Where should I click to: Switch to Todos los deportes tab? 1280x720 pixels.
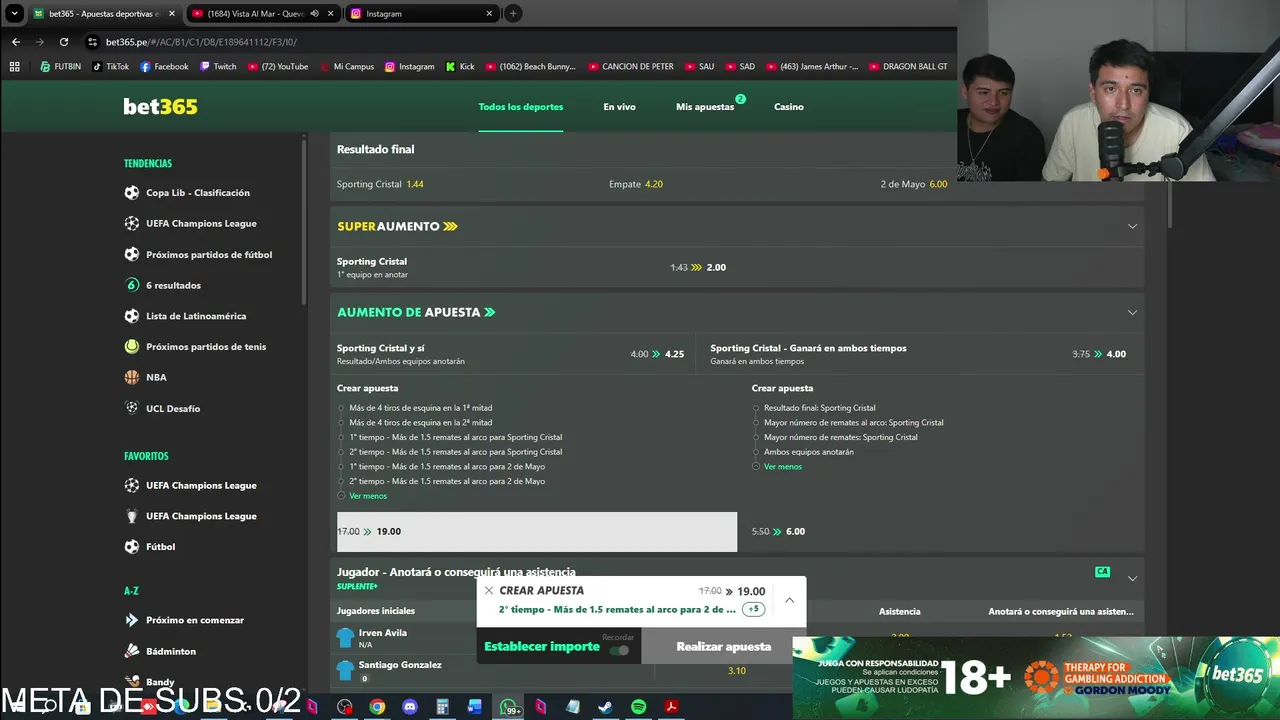pos(520,107)
